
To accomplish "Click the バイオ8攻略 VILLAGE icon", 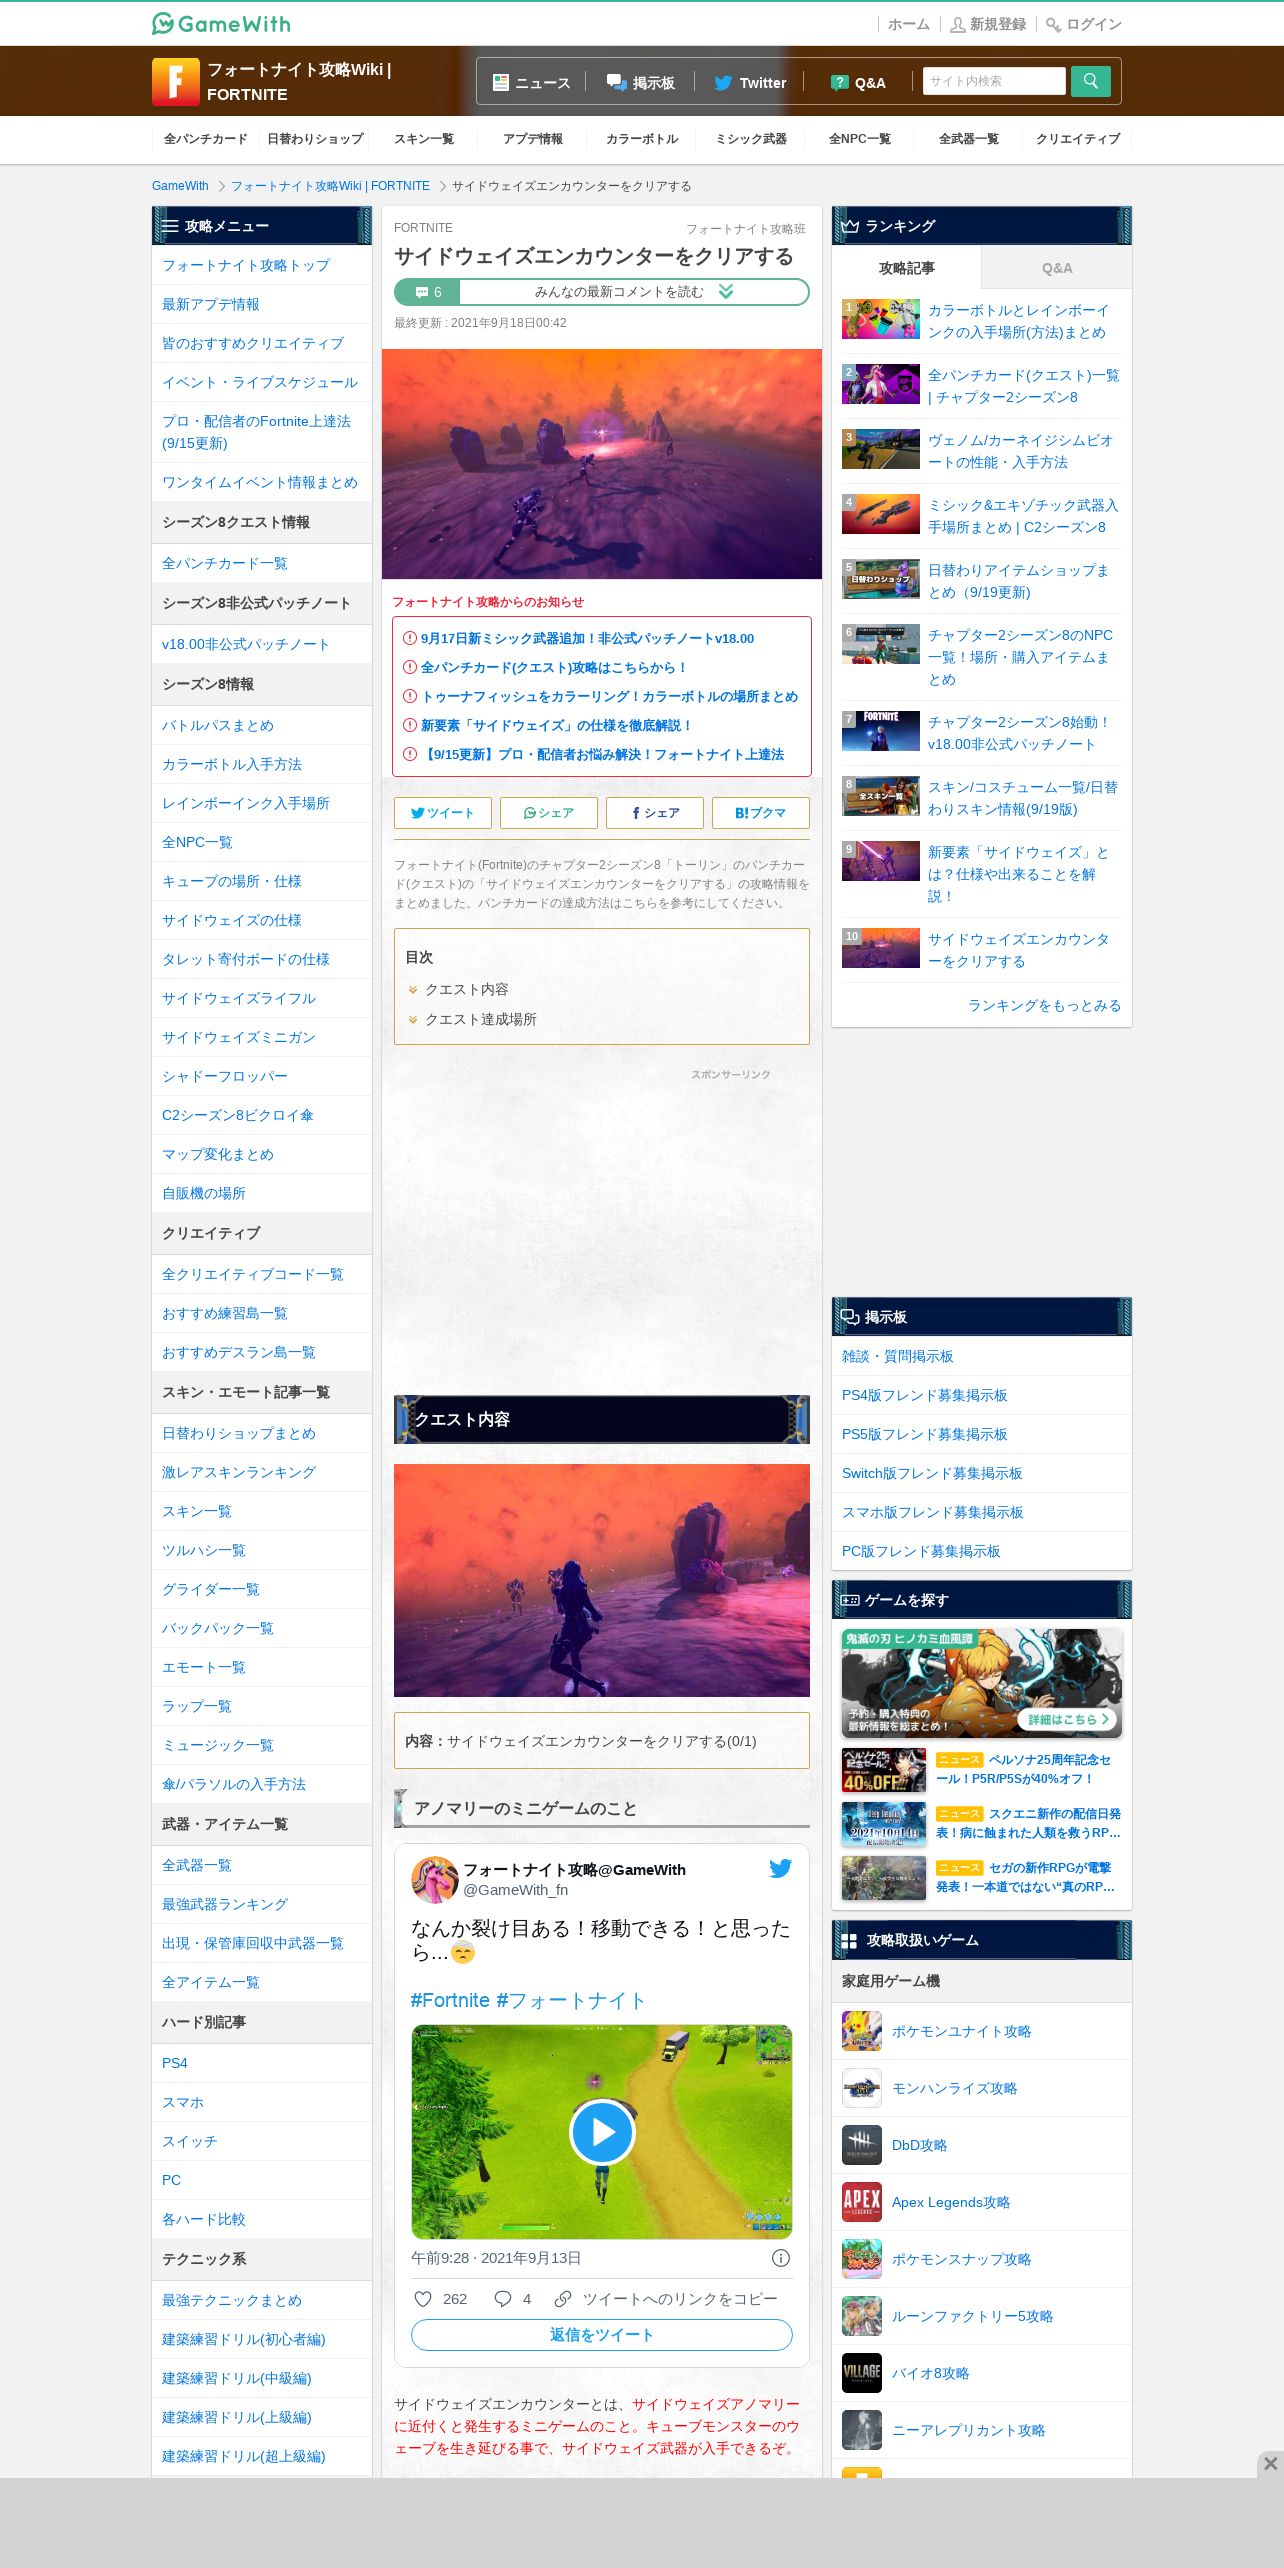I will coord(862,2373).
